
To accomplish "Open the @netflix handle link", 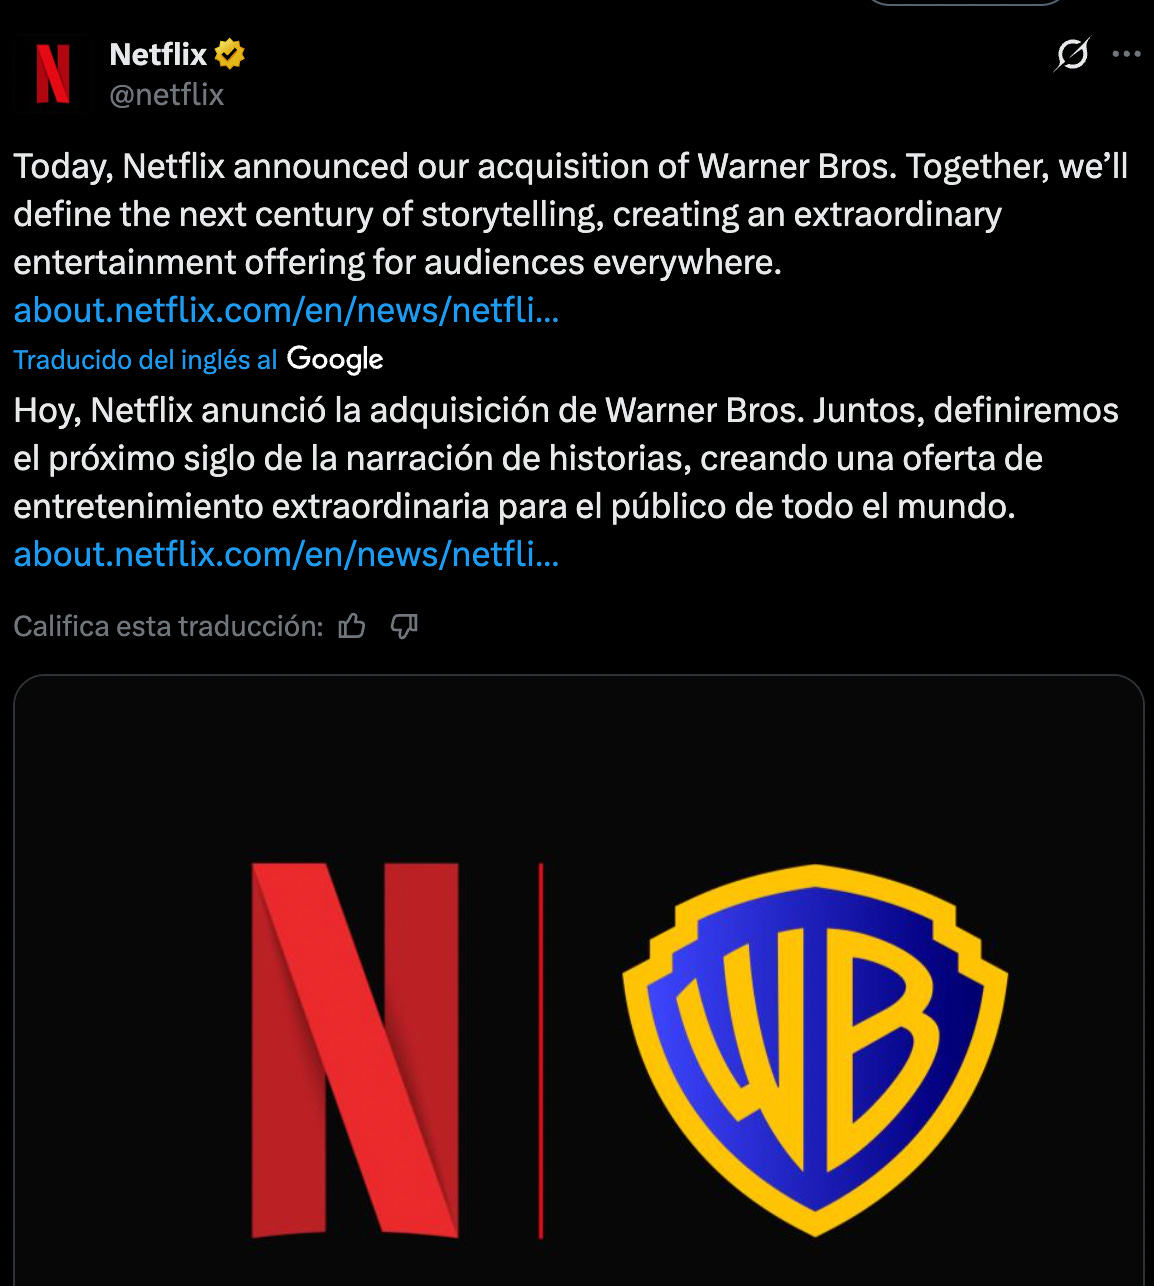I will (167, 95).
